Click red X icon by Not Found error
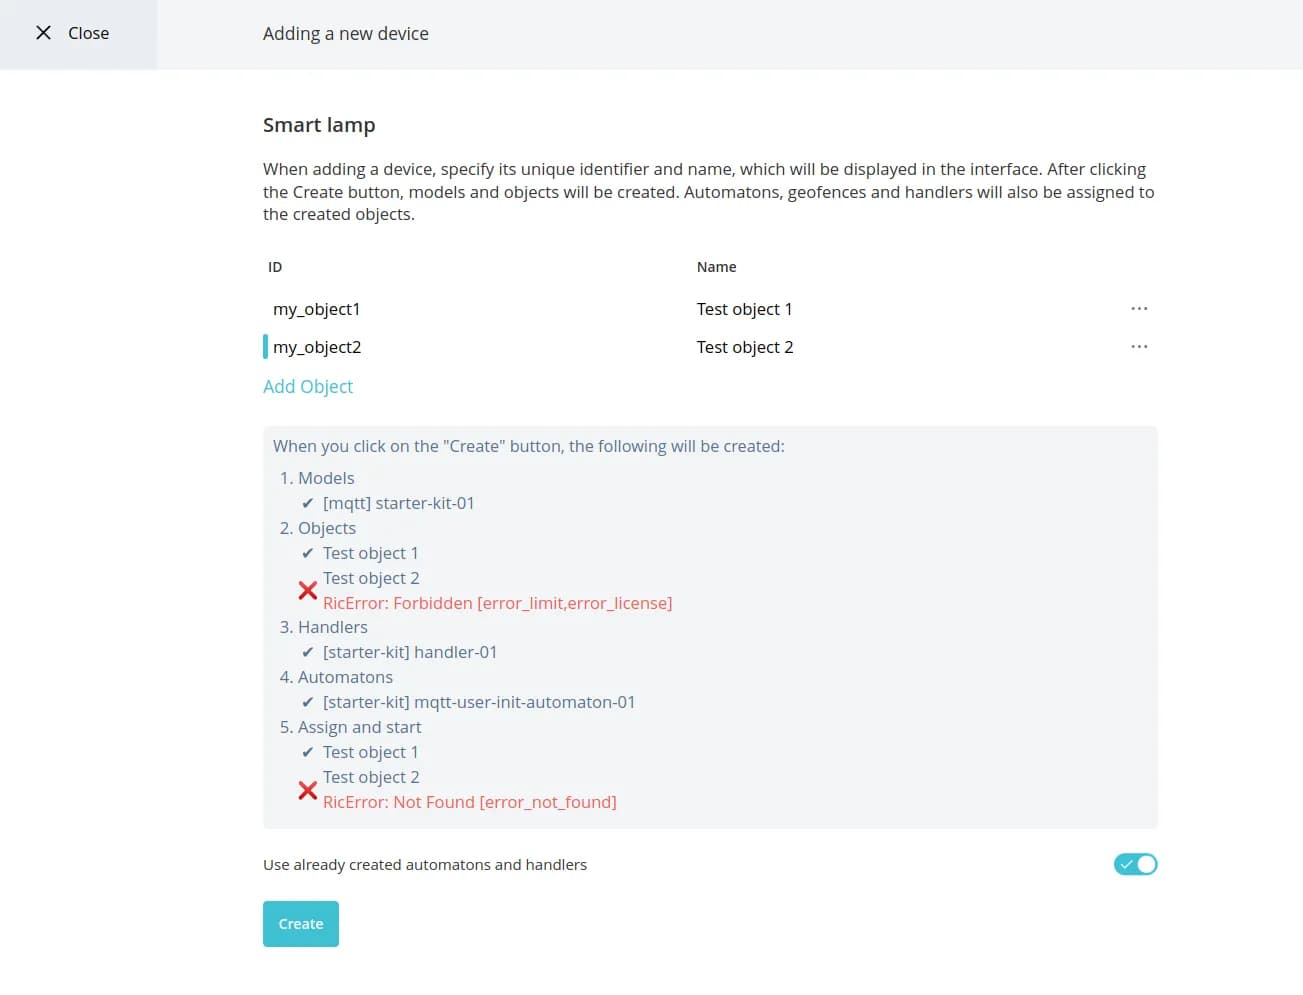The image size is (1303, 995). pyautogui.click(x=308, y=790)
